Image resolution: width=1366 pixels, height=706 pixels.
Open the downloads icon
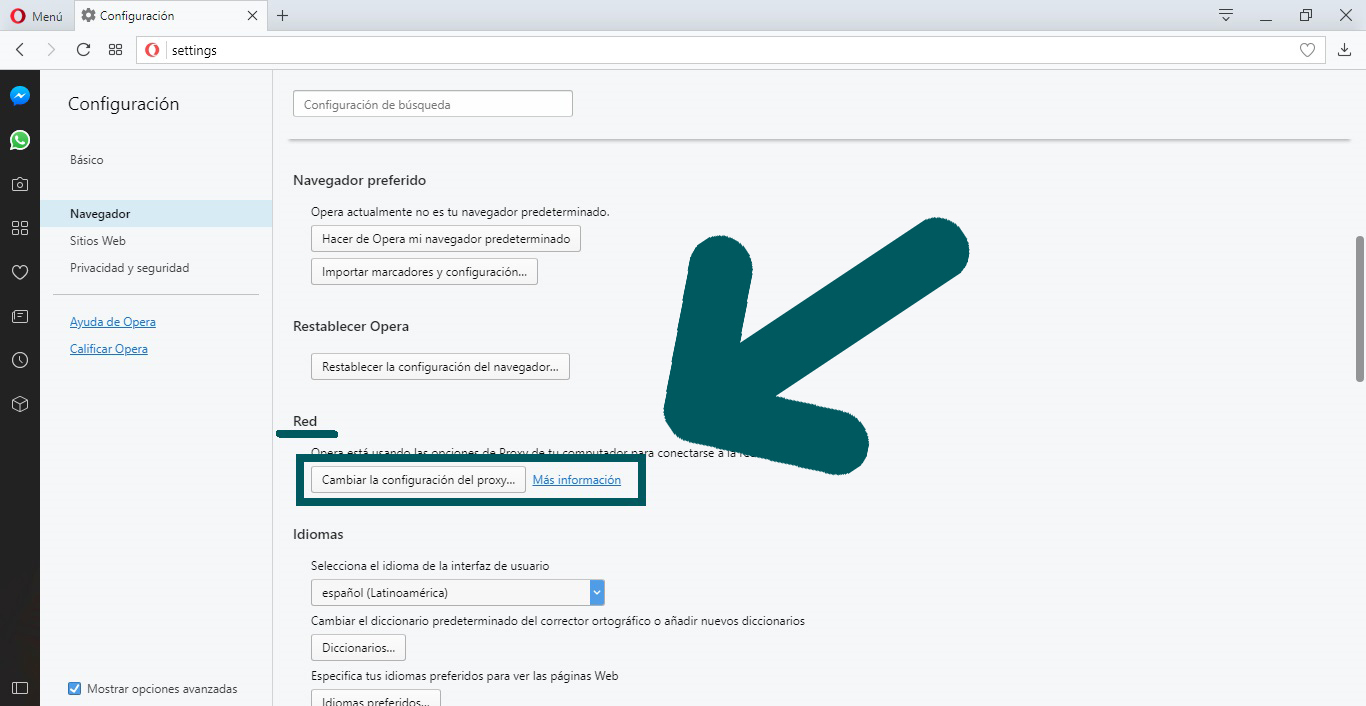click(x=1344, y=50)
